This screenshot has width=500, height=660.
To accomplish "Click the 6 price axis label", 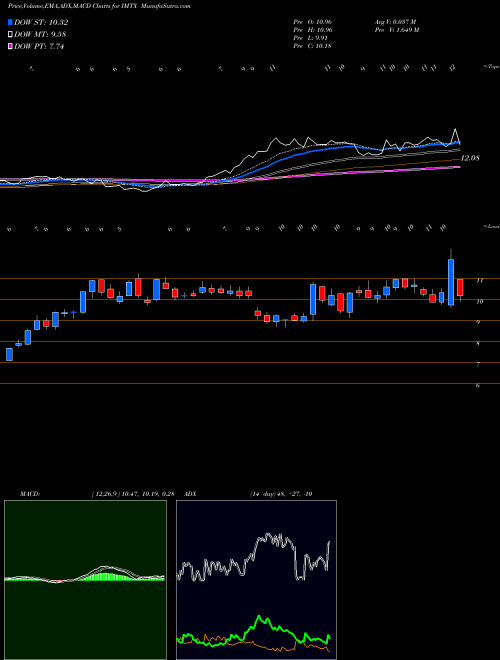I will (x=478, y=386).
